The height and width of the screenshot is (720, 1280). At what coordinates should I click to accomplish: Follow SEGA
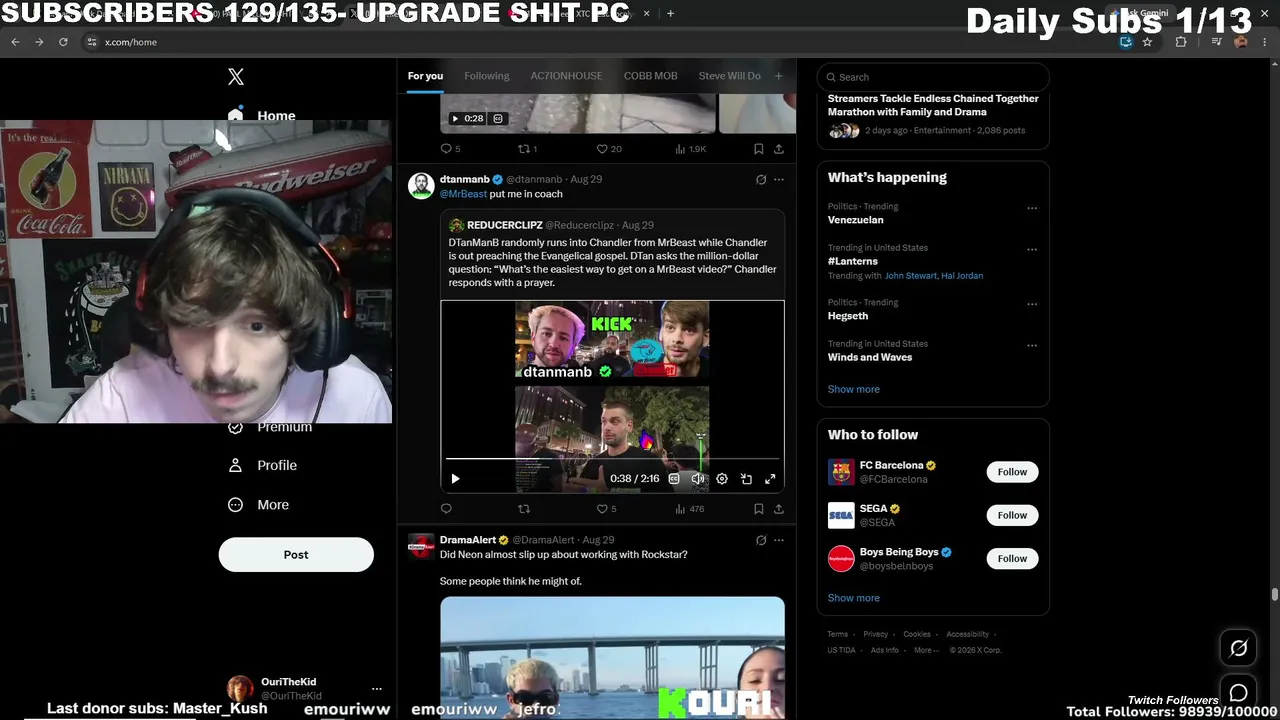(x=1012, y=515)
